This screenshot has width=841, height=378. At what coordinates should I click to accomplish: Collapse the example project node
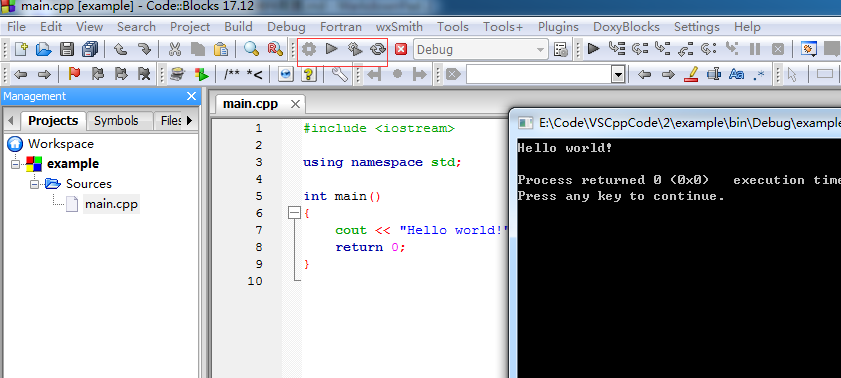15,164
